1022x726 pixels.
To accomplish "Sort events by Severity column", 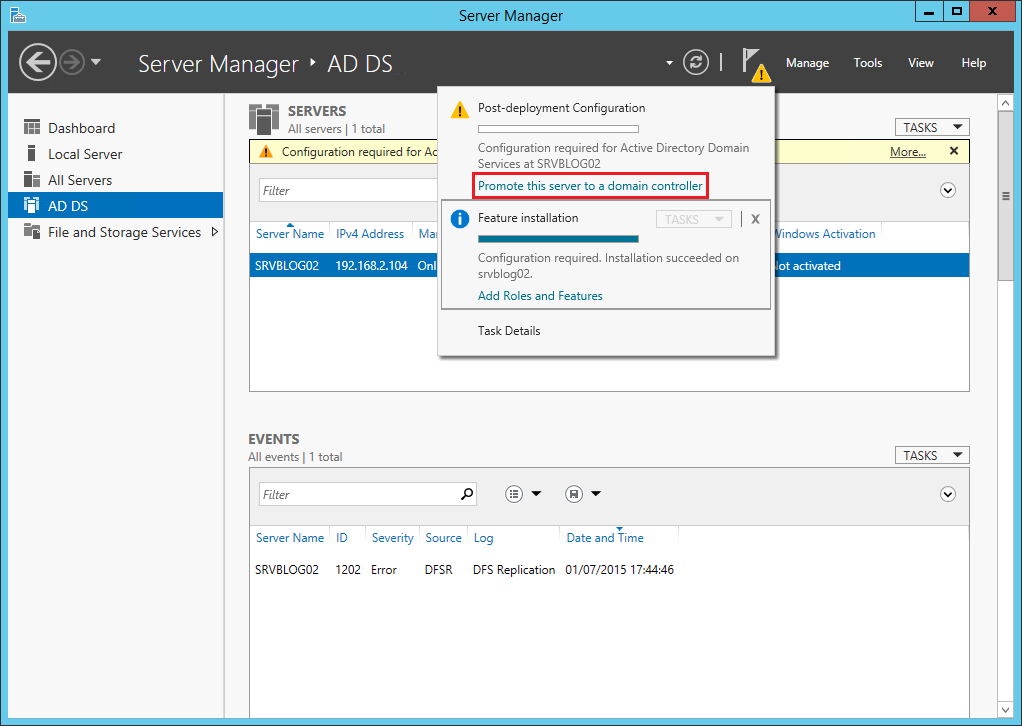I will click(392, 538).
